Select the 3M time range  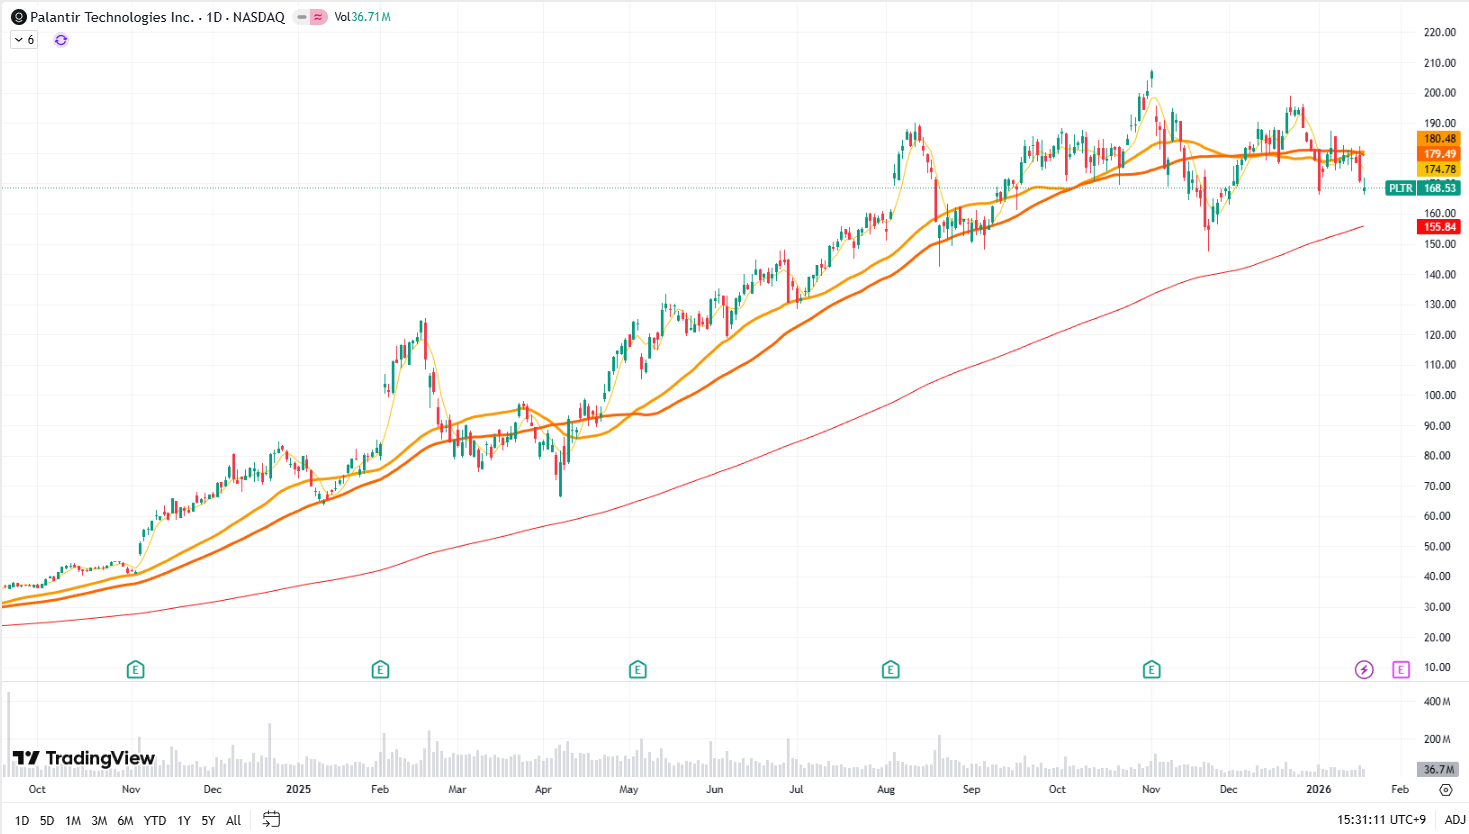point(99,820)
